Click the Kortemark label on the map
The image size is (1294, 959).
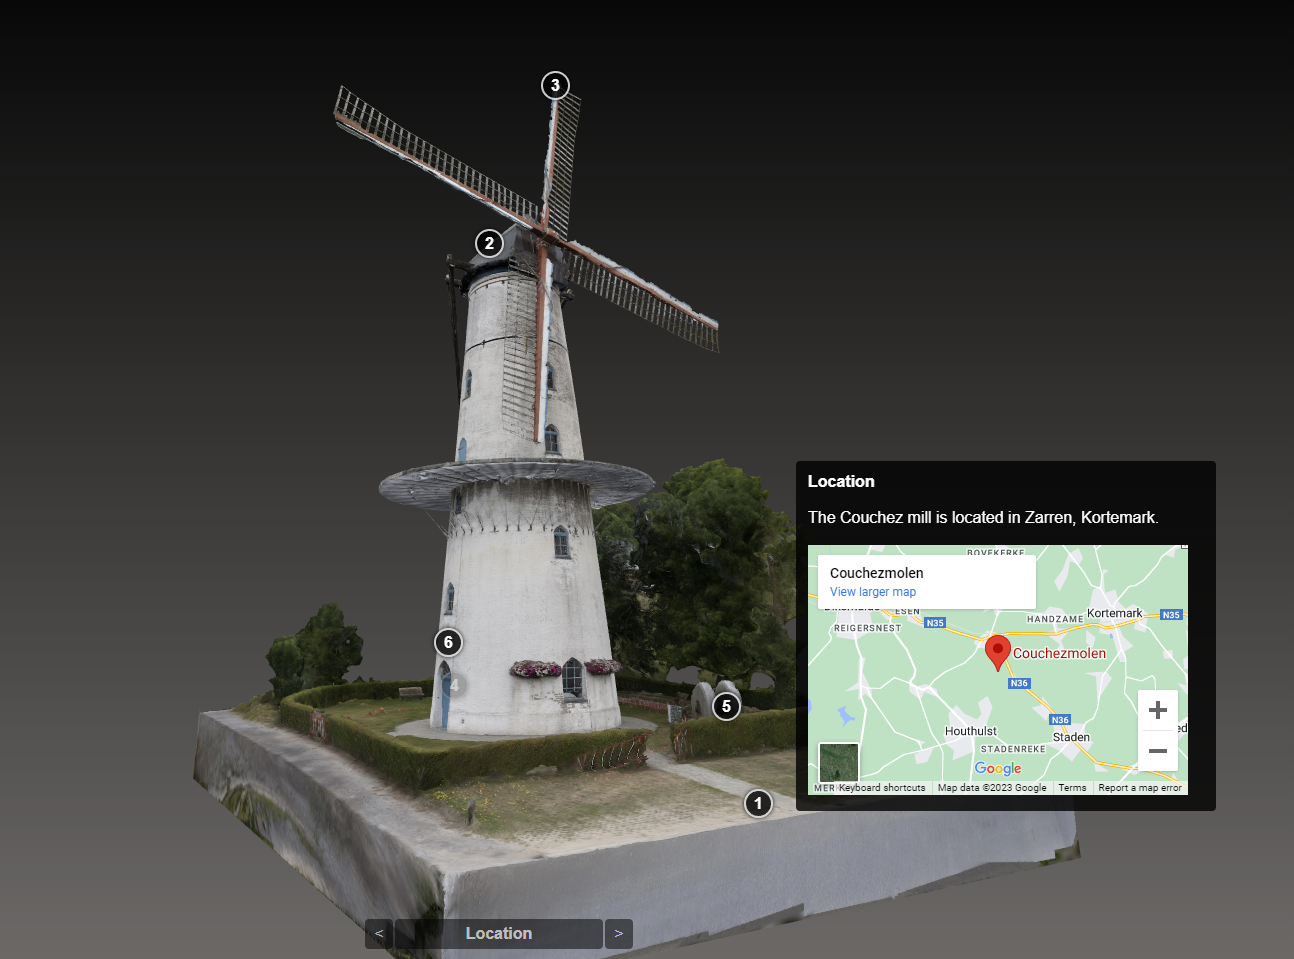click(x=1114, y=613)
